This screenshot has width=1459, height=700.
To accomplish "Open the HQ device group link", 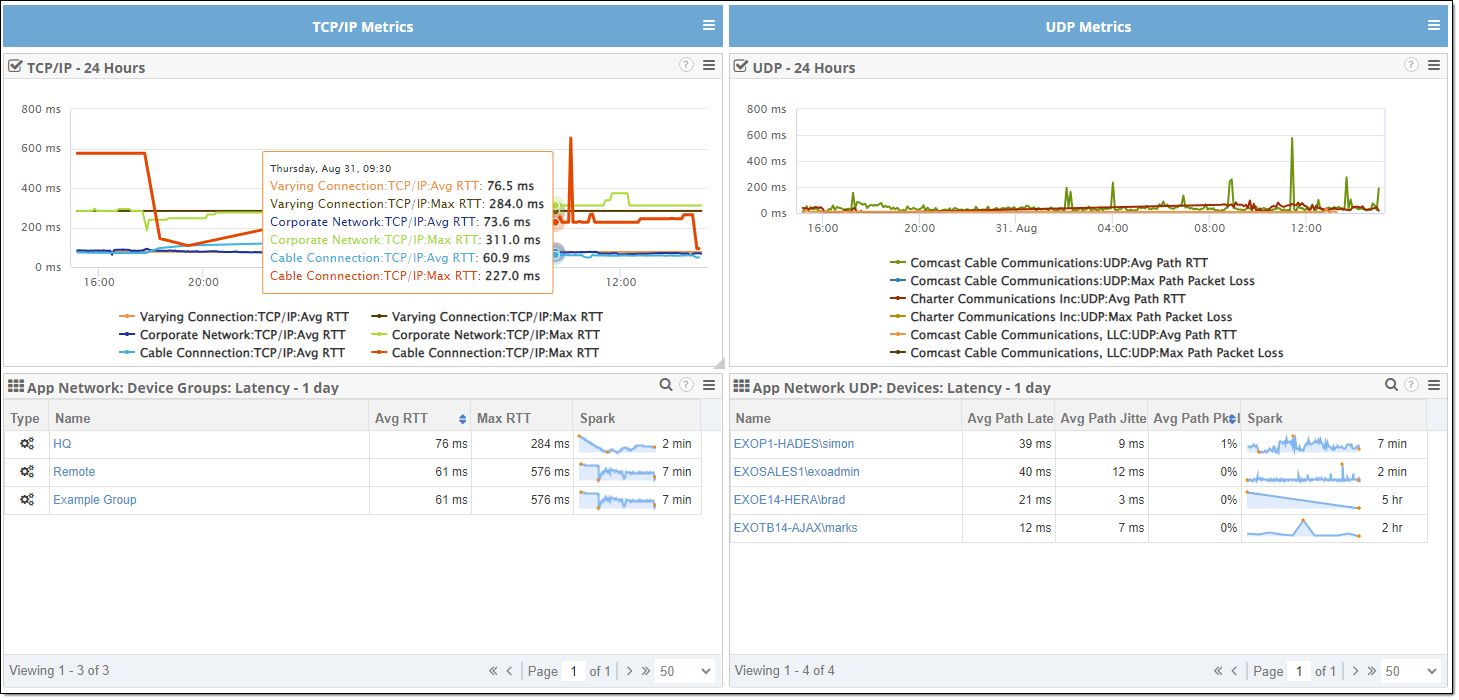I will [x=62, y=444].
